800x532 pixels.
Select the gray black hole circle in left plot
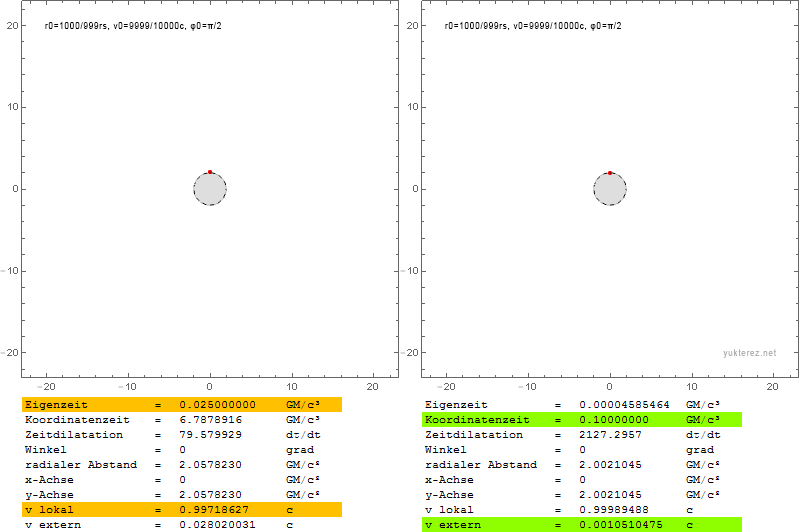point(210,190)
